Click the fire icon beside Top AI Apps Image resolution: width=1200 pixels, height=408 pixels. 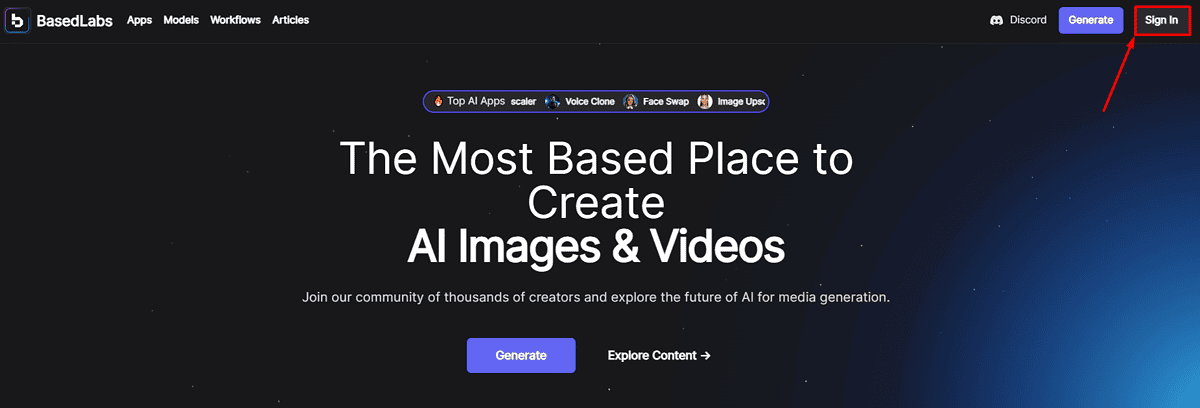click(x=437, y=101)
